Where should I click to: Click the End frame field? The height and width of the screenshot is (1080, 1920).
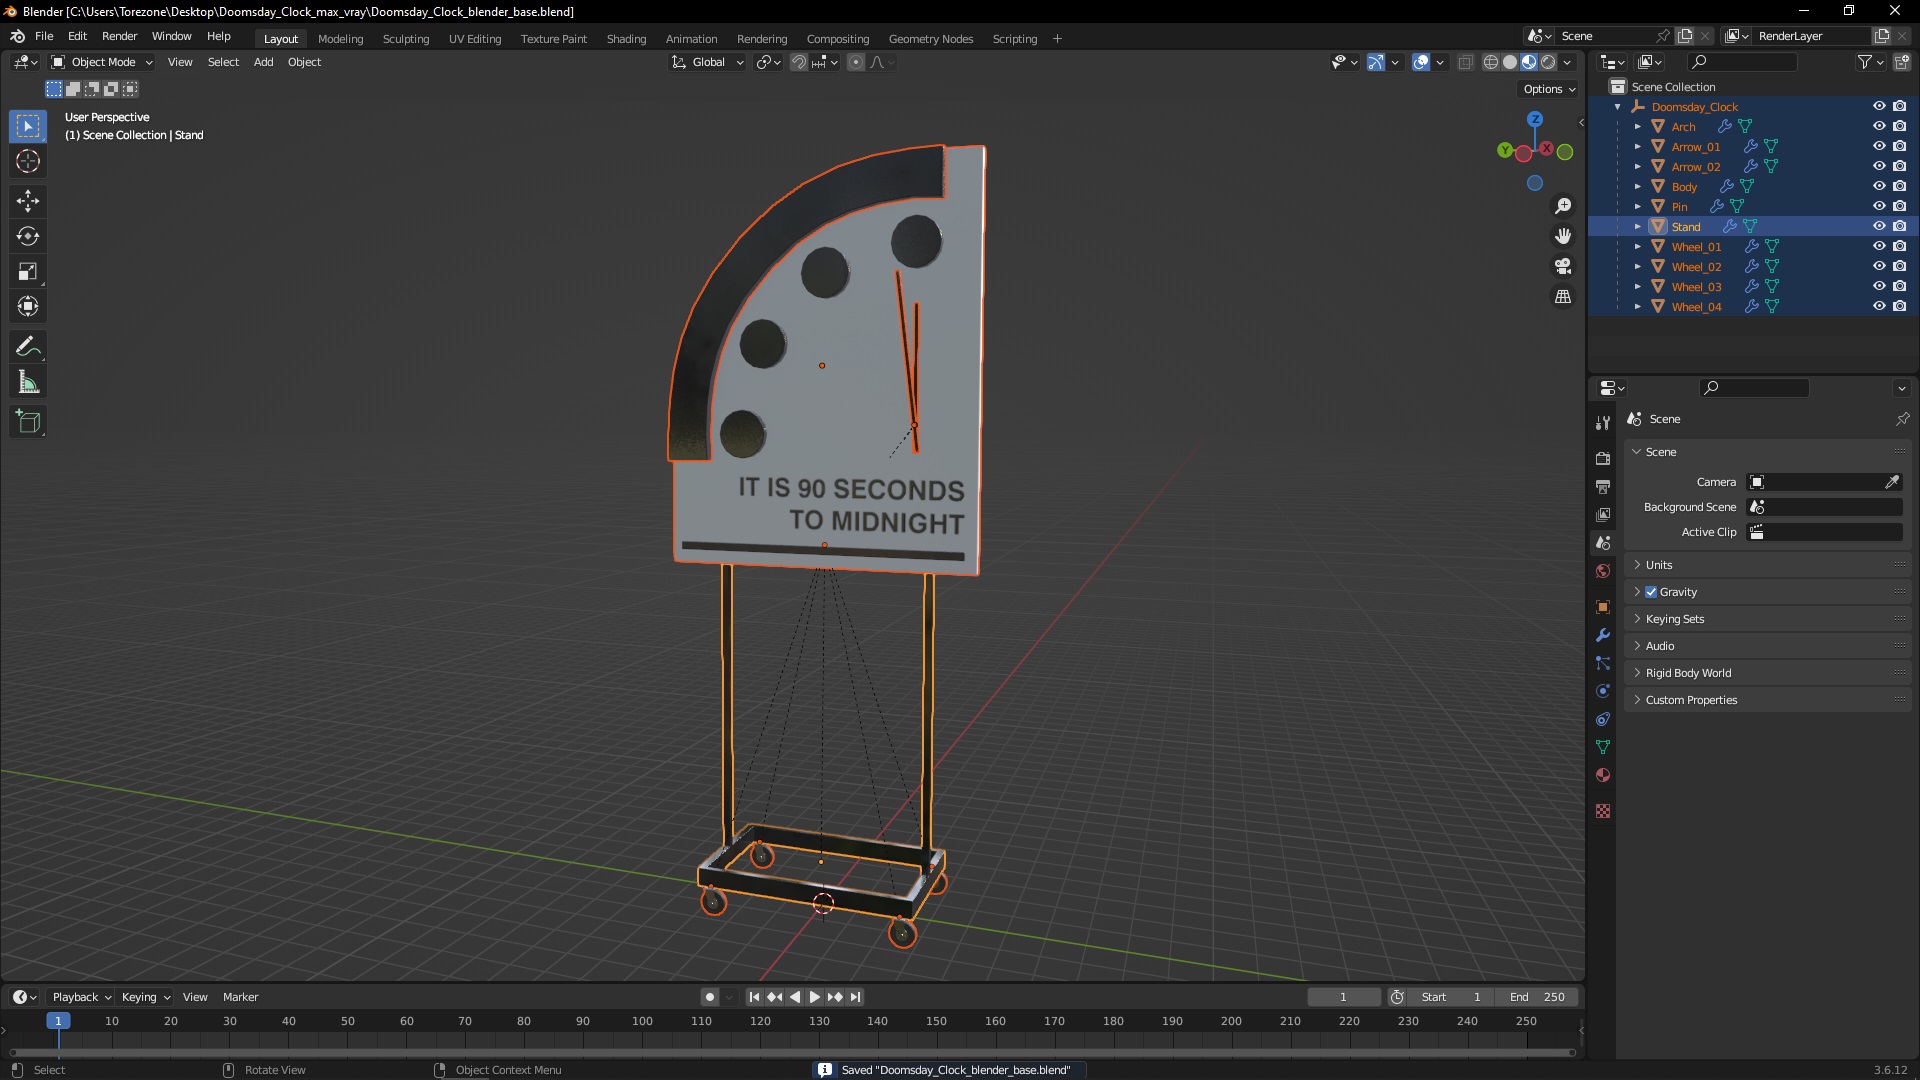(1537, 997)
